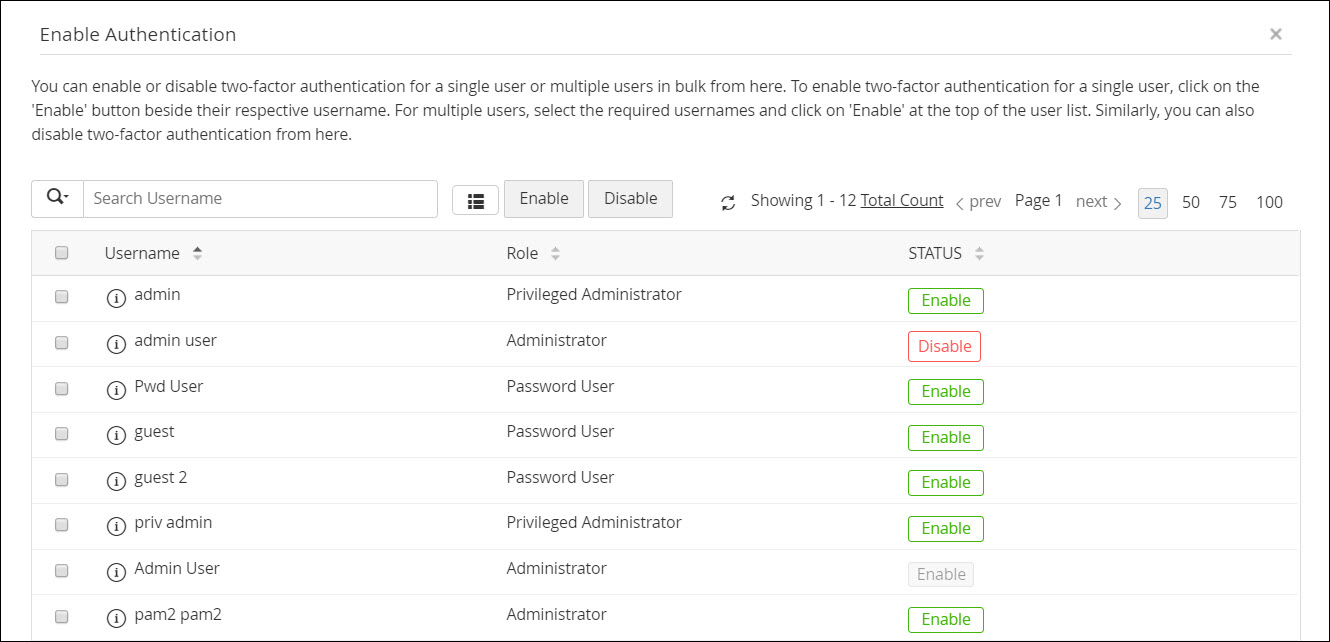1330x642 pixels.
Task: Select checkbox for the guest row
Action: point(62,433)
